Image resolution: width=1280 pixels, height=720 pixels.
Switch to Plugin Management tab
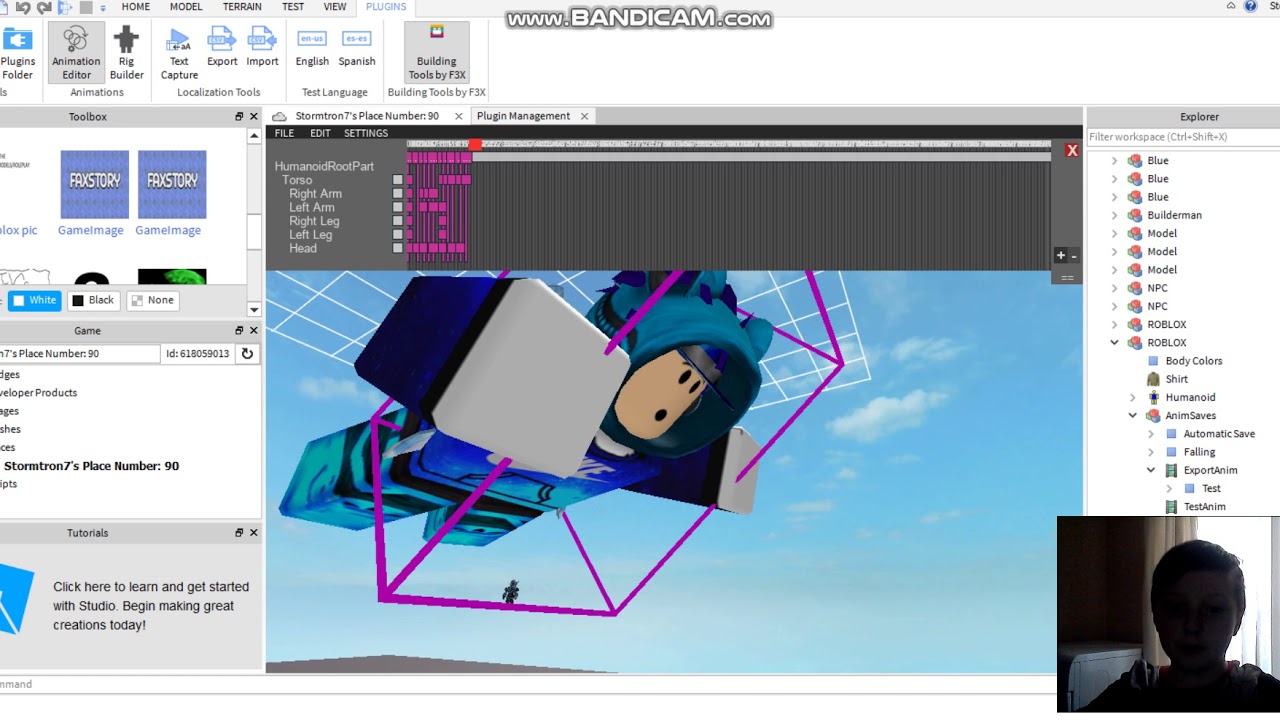[x=523, y=116]
